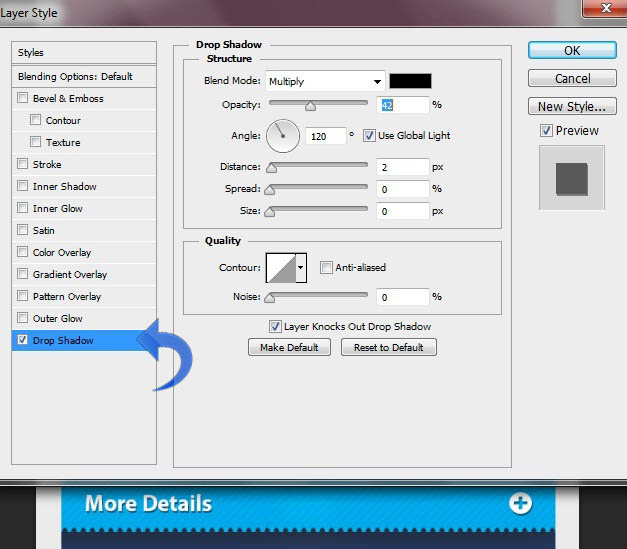The height and width of the screenshot is (549, 627).
Task: Click Reset to Default button
Action: coord(389,347)
